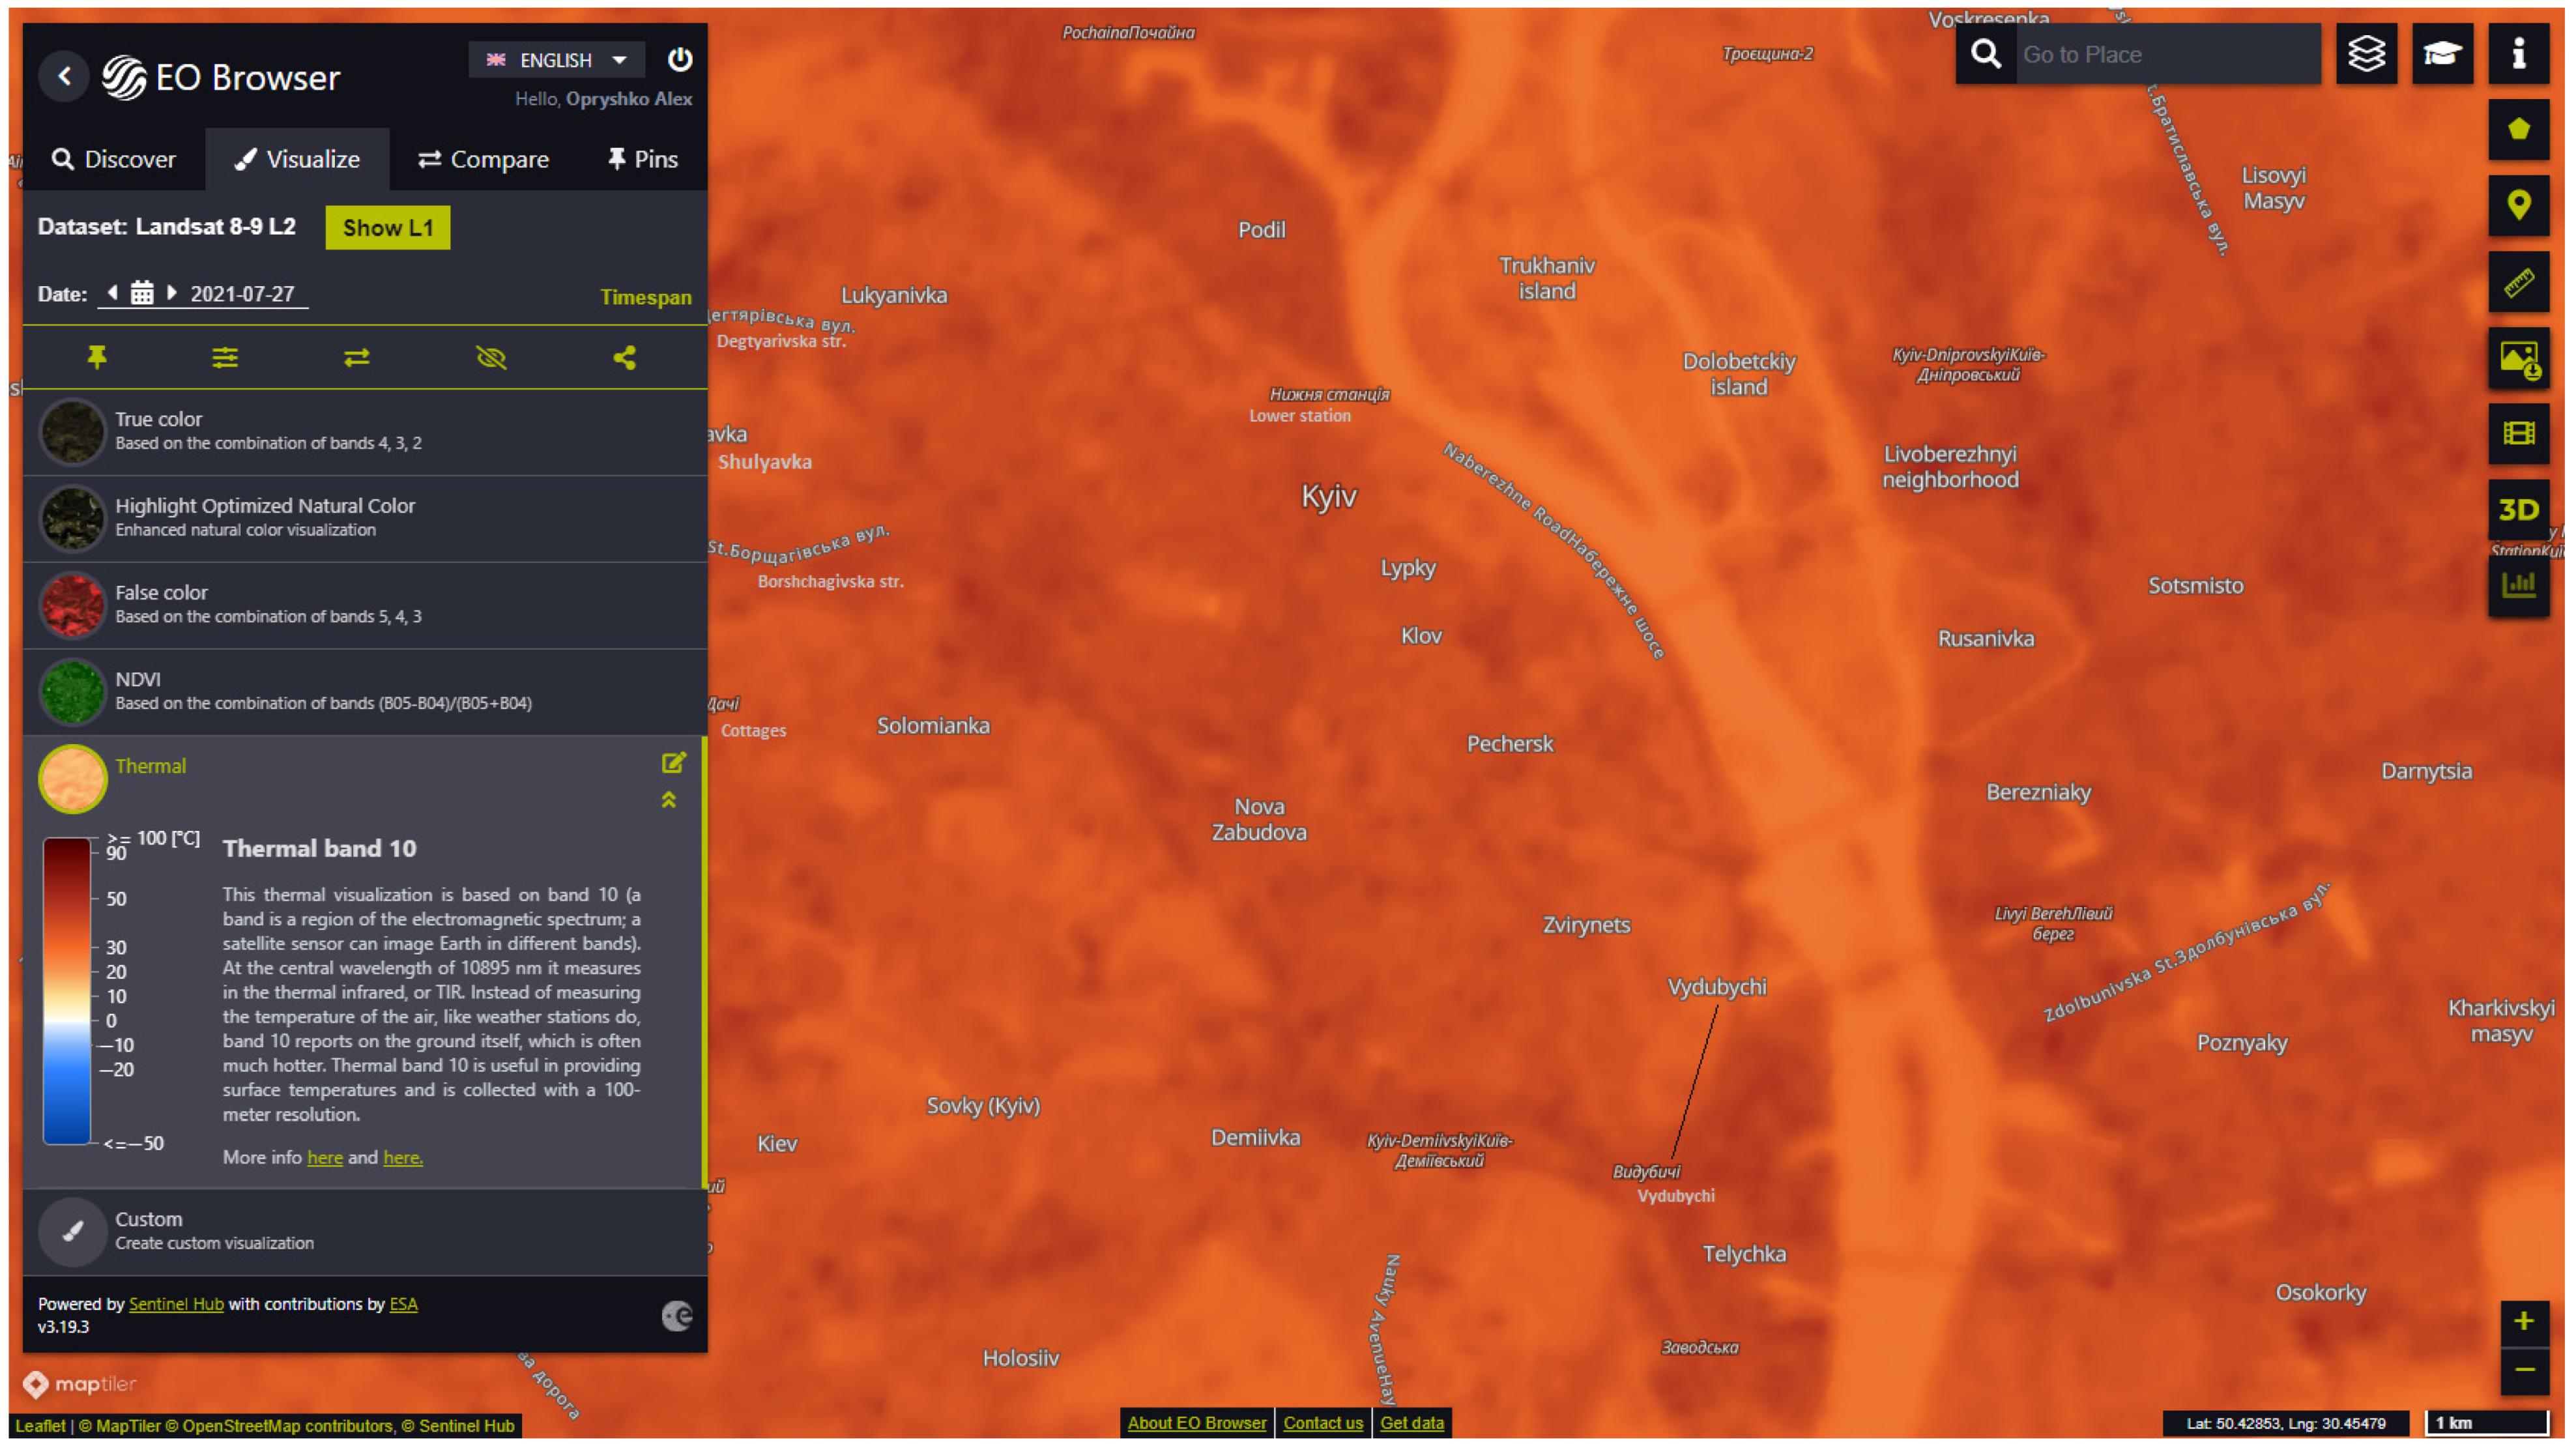The width and height of the screenshot is (2576, 1446).
Task: Collapse the Thermal layer description
Action: [x=669, y=800]
